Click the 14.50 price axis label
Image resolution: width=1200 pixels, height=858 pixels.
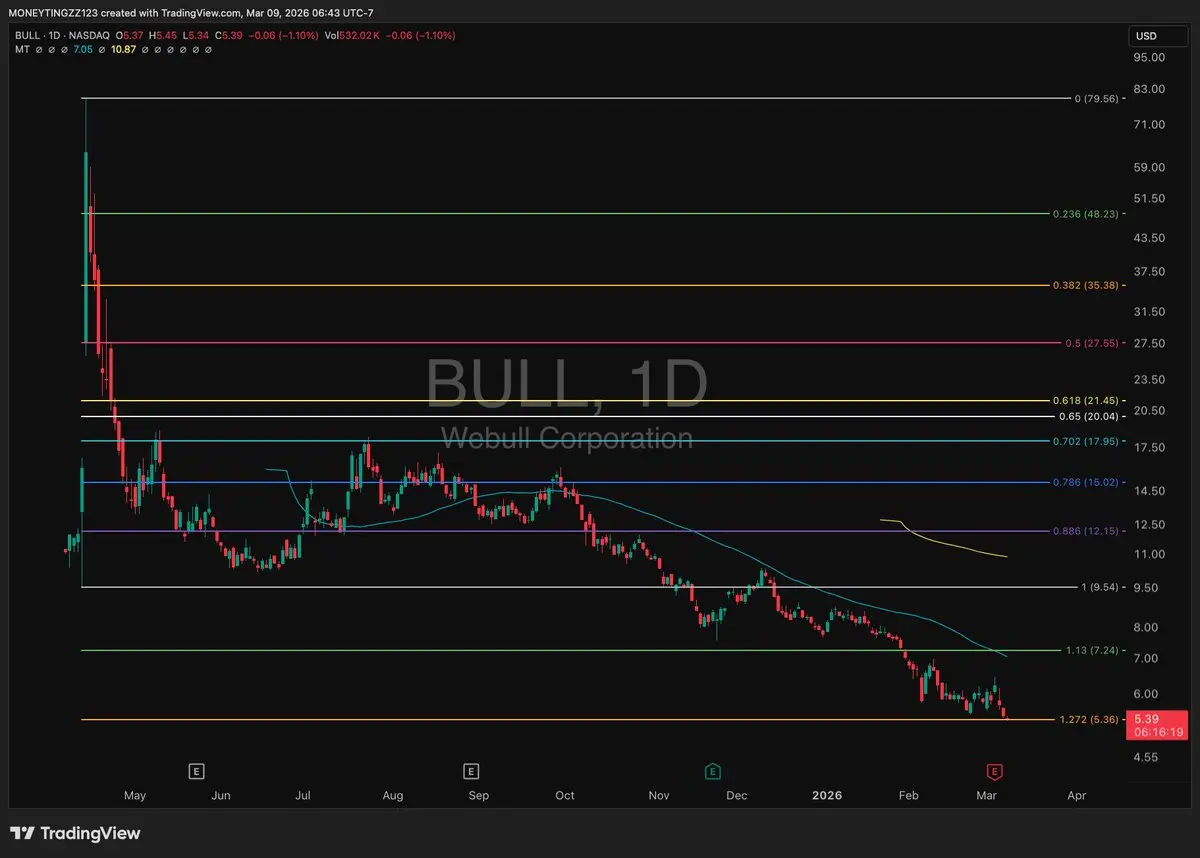click(x=1151, y=491)
